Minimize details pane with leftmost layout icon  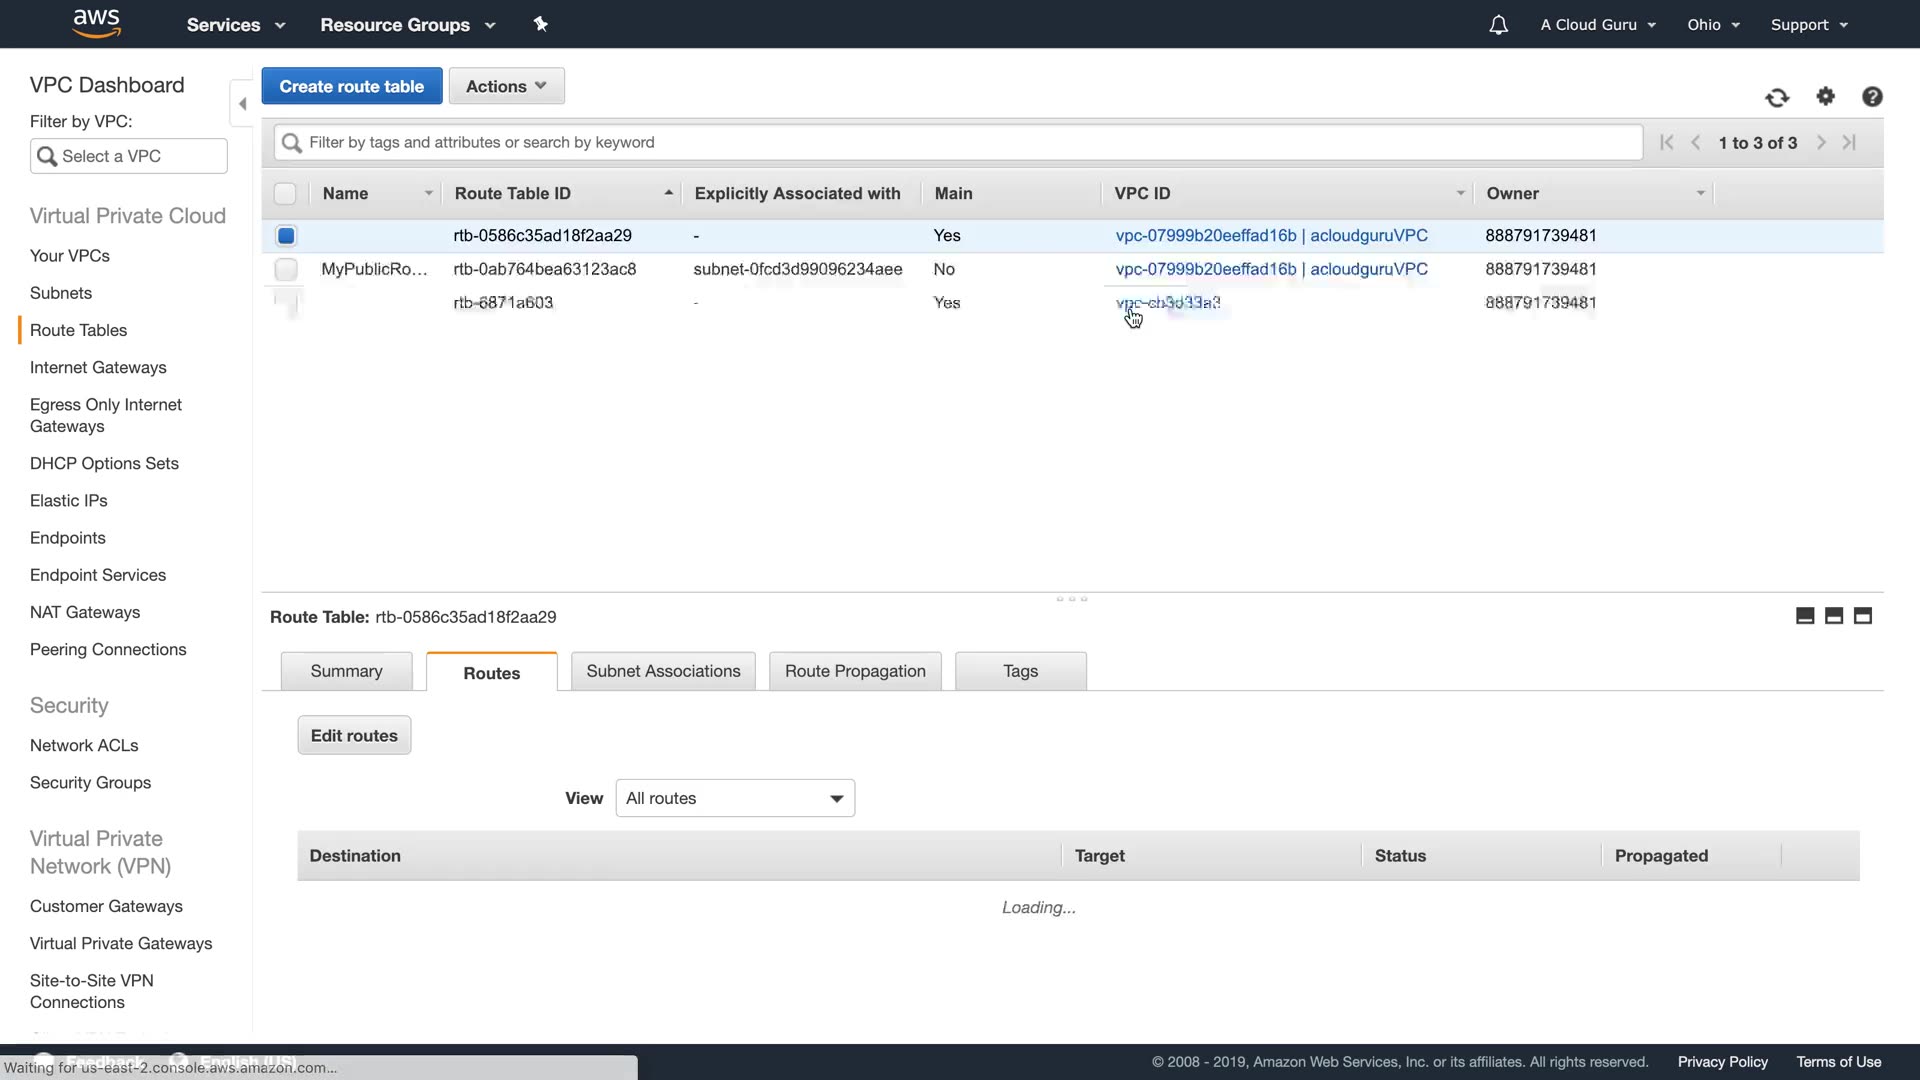click(x=1805, y=616)
